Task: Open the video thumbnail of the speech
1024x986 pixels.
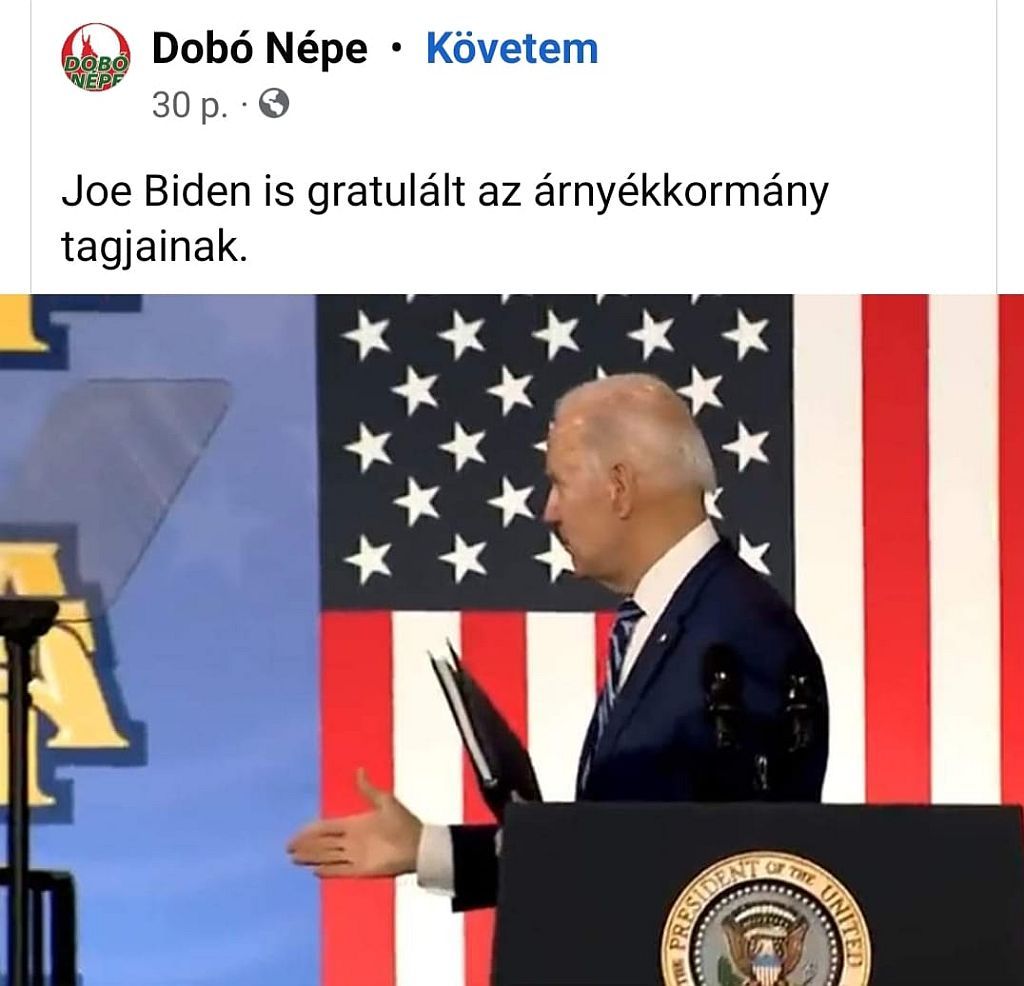Action: pyautogui.click(x=512, y=640)
